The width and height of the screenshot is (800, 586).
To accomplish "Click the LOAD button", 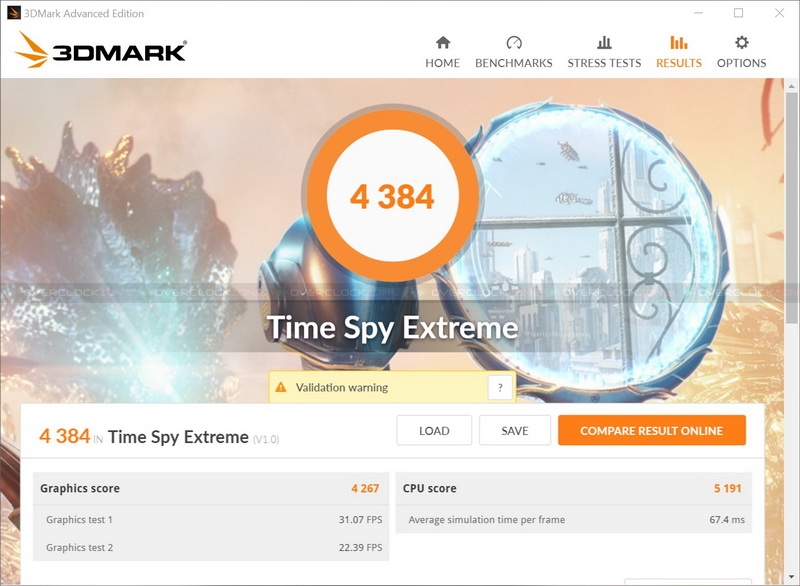I will (434, 430).
